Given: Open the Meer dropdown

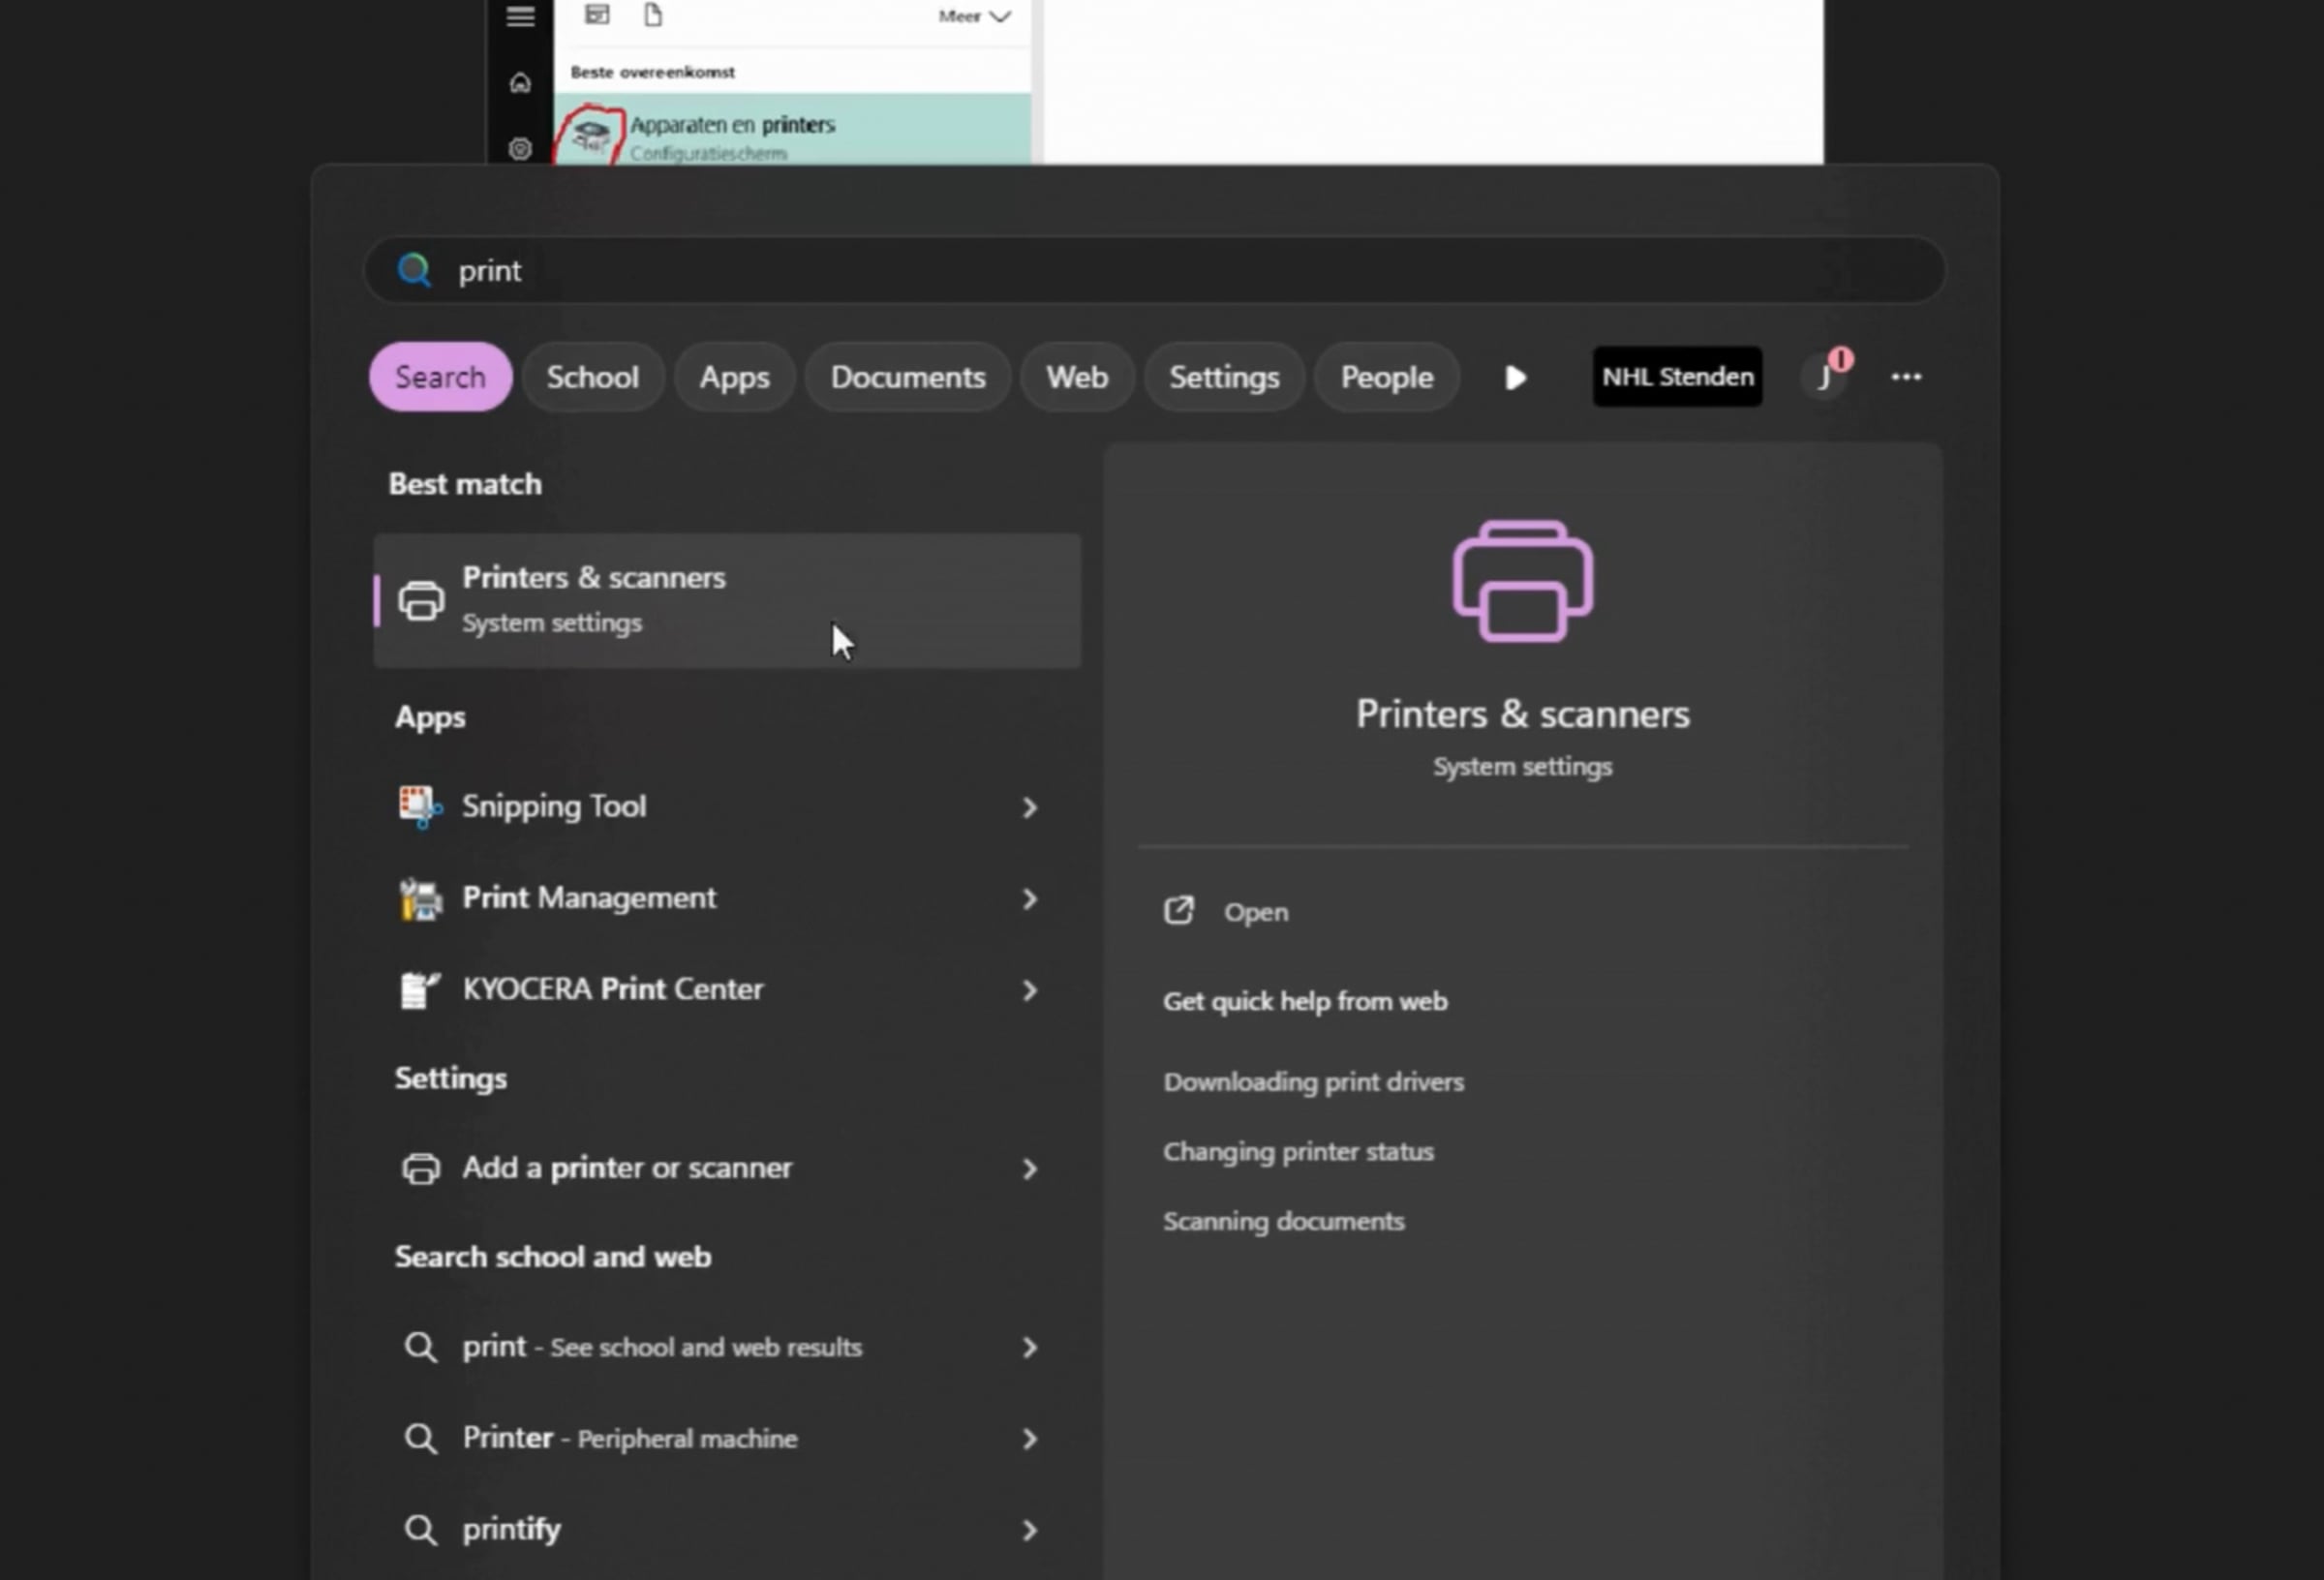Looking at the screenshot, I should [x=974, y=16].
